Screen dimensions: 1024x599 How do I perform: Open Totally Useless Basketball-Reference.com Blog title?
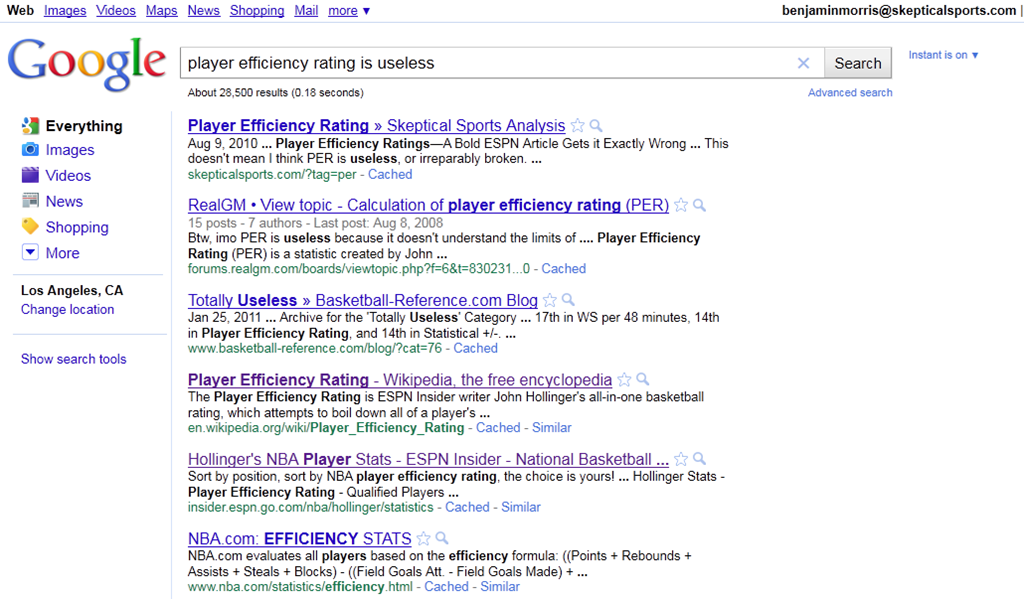pyautogui.click(x=362, y=300)
